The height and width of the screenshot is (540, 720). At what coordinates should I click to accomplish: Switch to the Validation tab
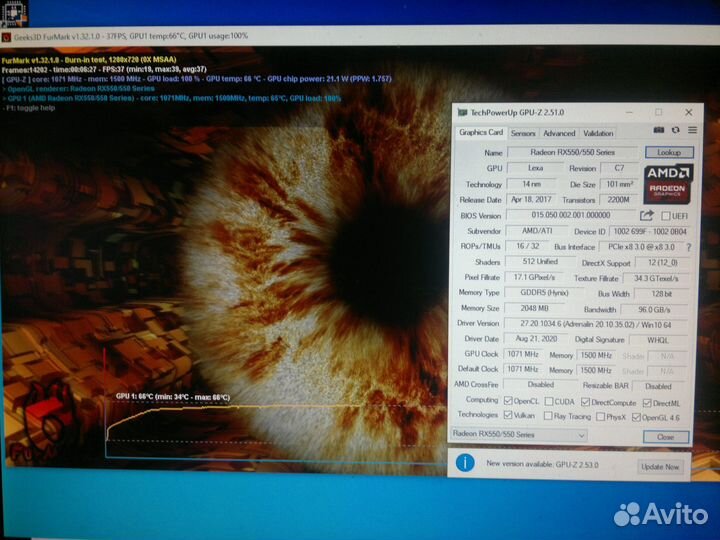tap(598, 133)
